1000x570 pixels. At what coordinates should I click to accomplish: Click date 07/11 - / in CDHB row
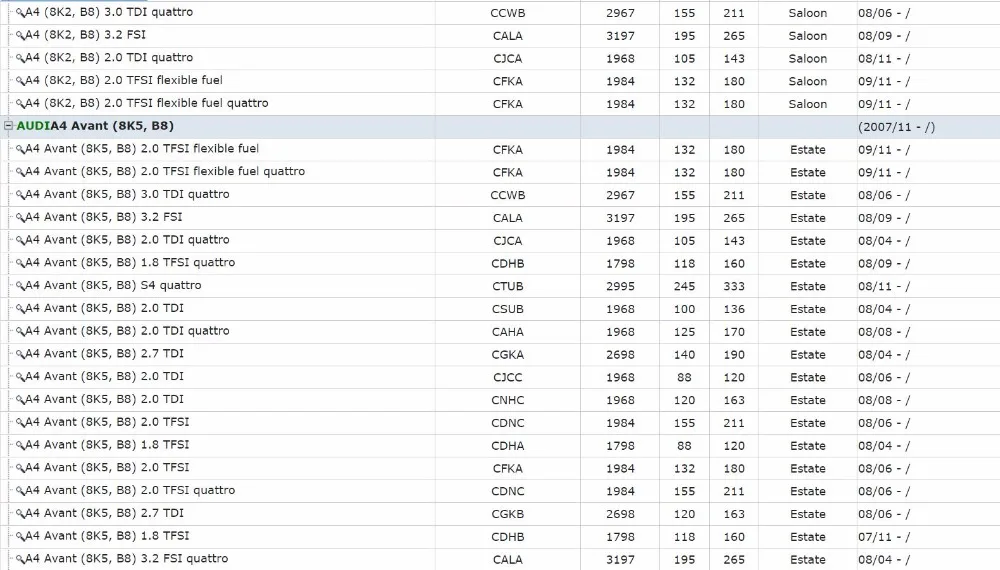tap(884, 537)
